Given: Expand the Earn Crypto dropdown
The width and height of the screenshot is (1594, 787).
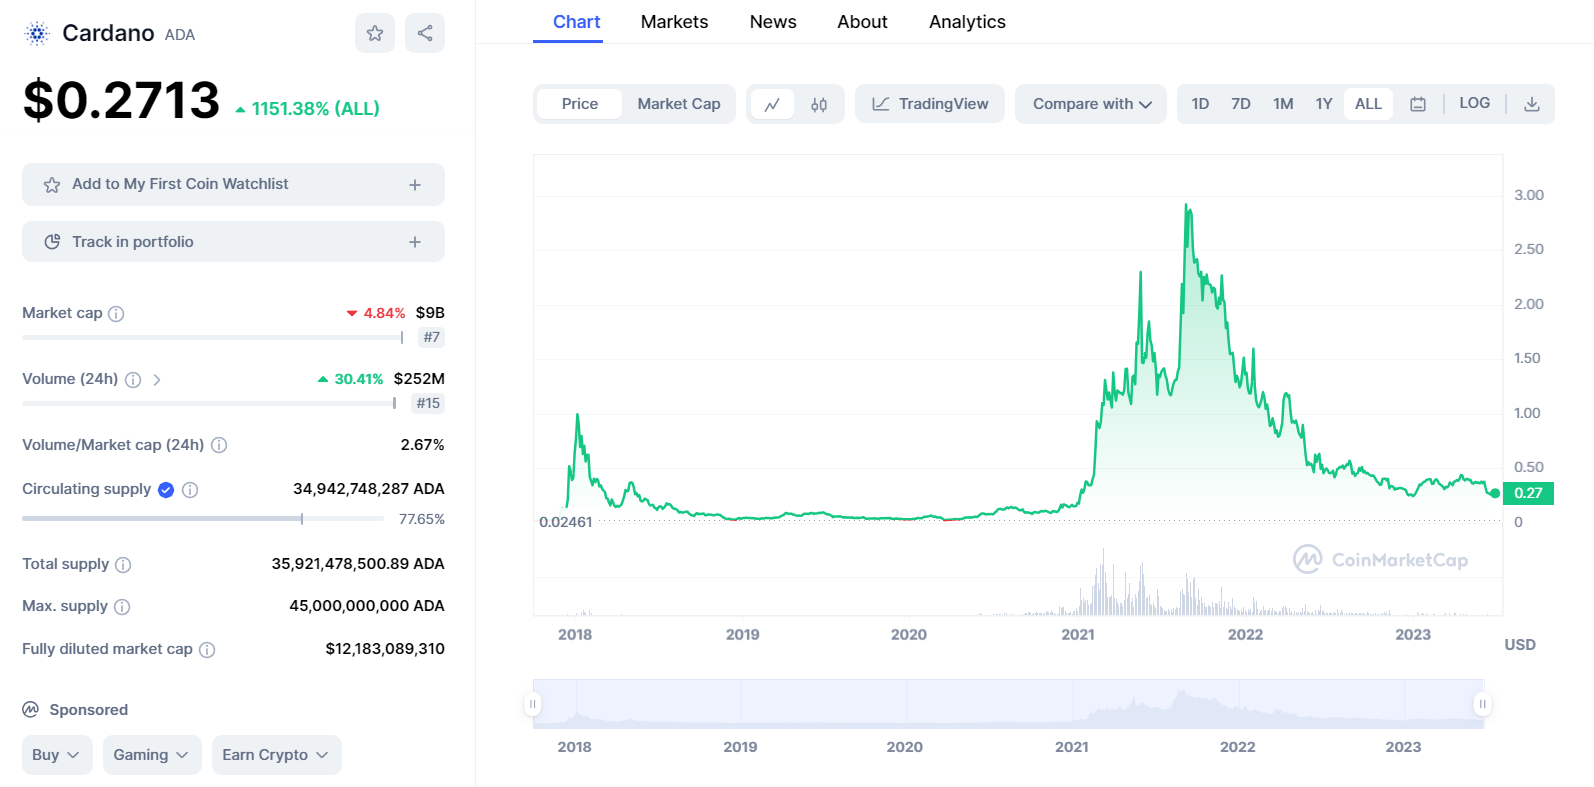Looking at the screenshot, I should pos(276,755).
